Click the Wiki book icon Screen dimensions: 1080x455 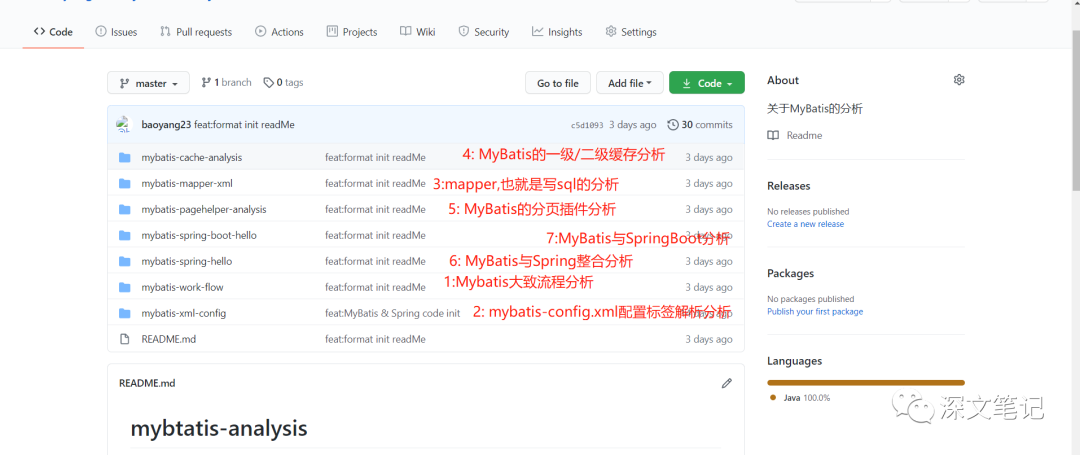coord(406,31)
